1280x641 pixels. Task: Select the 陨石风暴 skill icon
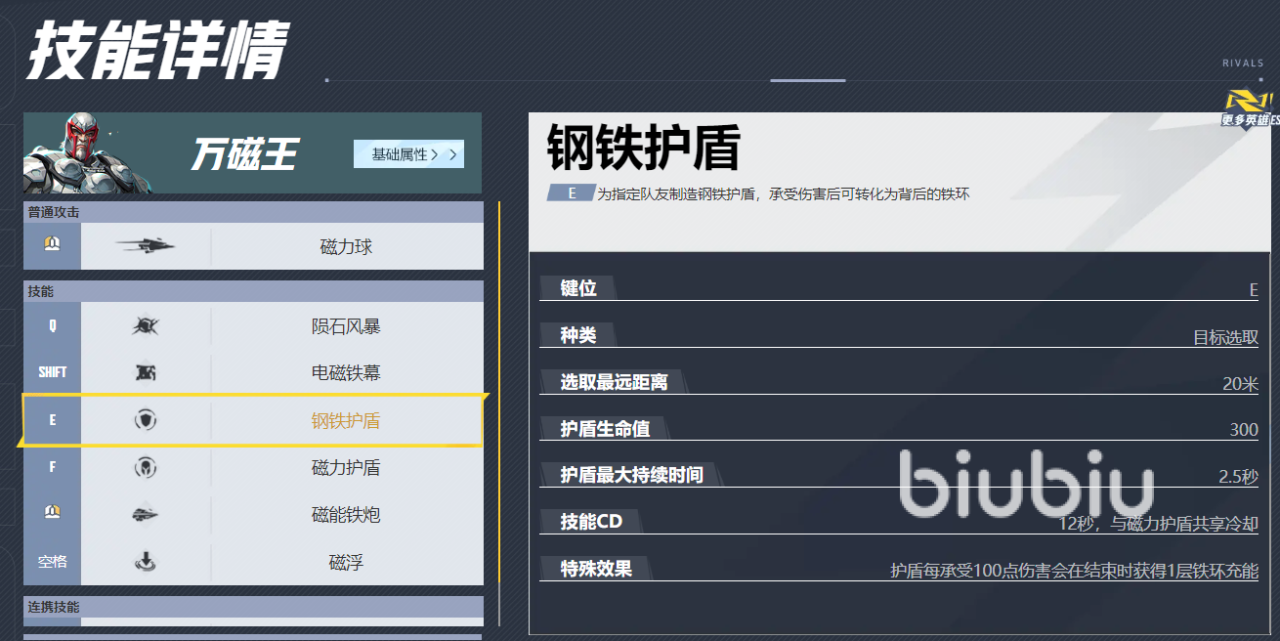(x=145, y=326)
